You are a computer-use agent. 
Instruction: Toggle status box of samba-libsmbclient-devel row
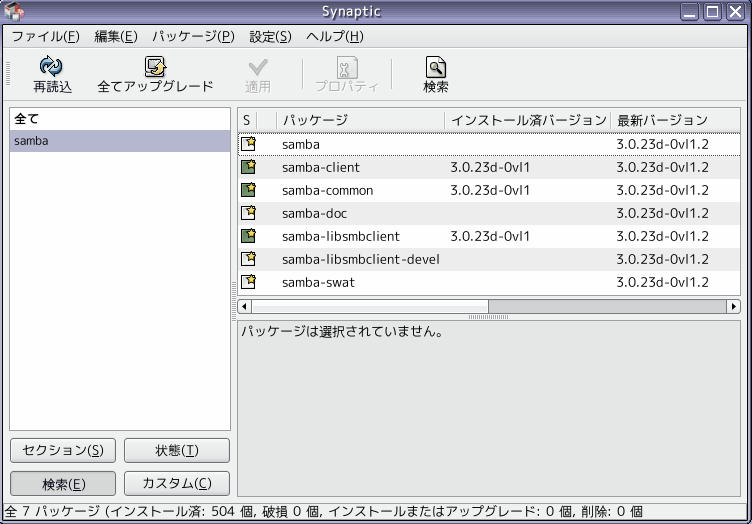tap(248, 258)
